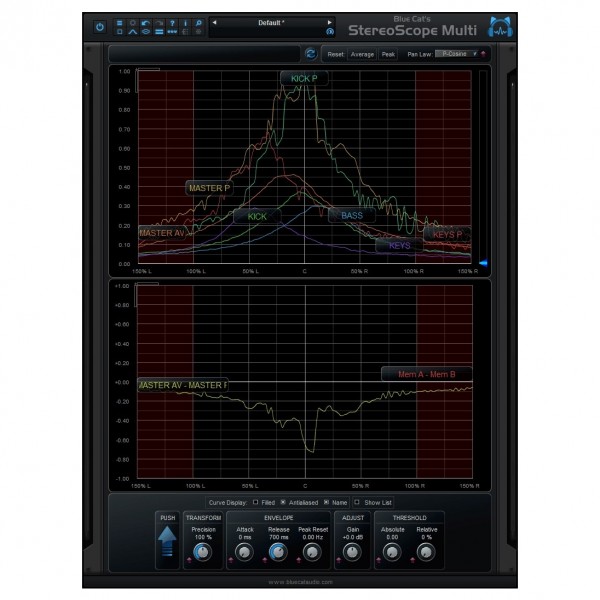This screenshot has height=600, width=600.
Task: Click the circular refresh arrows icon
Action: (x=311, y=54)
